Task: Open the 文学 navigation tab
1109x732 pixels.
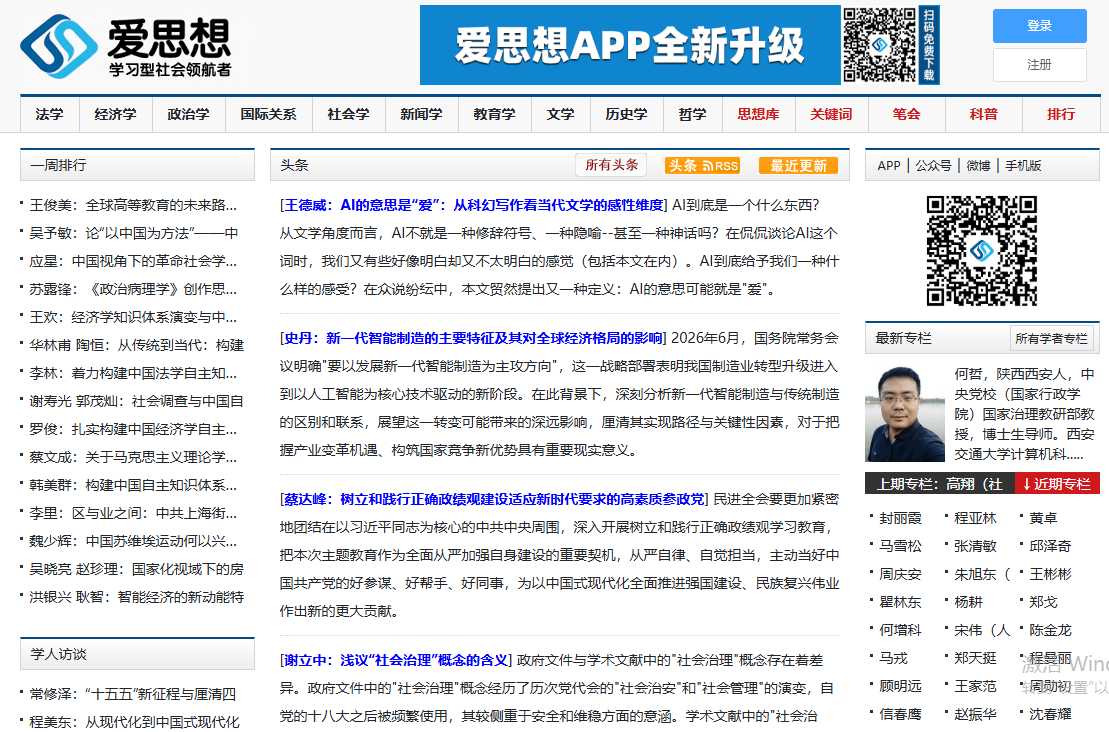Action: coord(560,115)
